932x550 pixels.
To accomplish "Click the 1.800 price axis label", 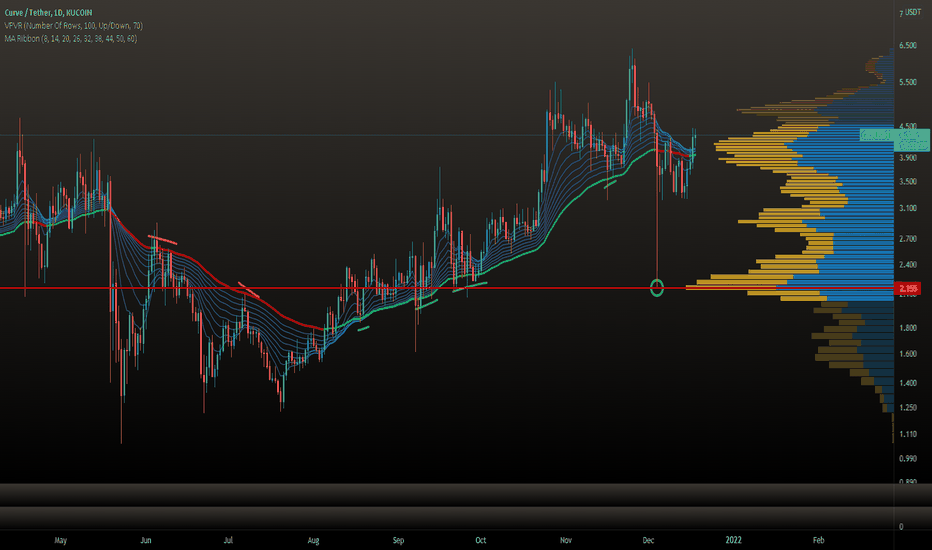I will point(908,328).
